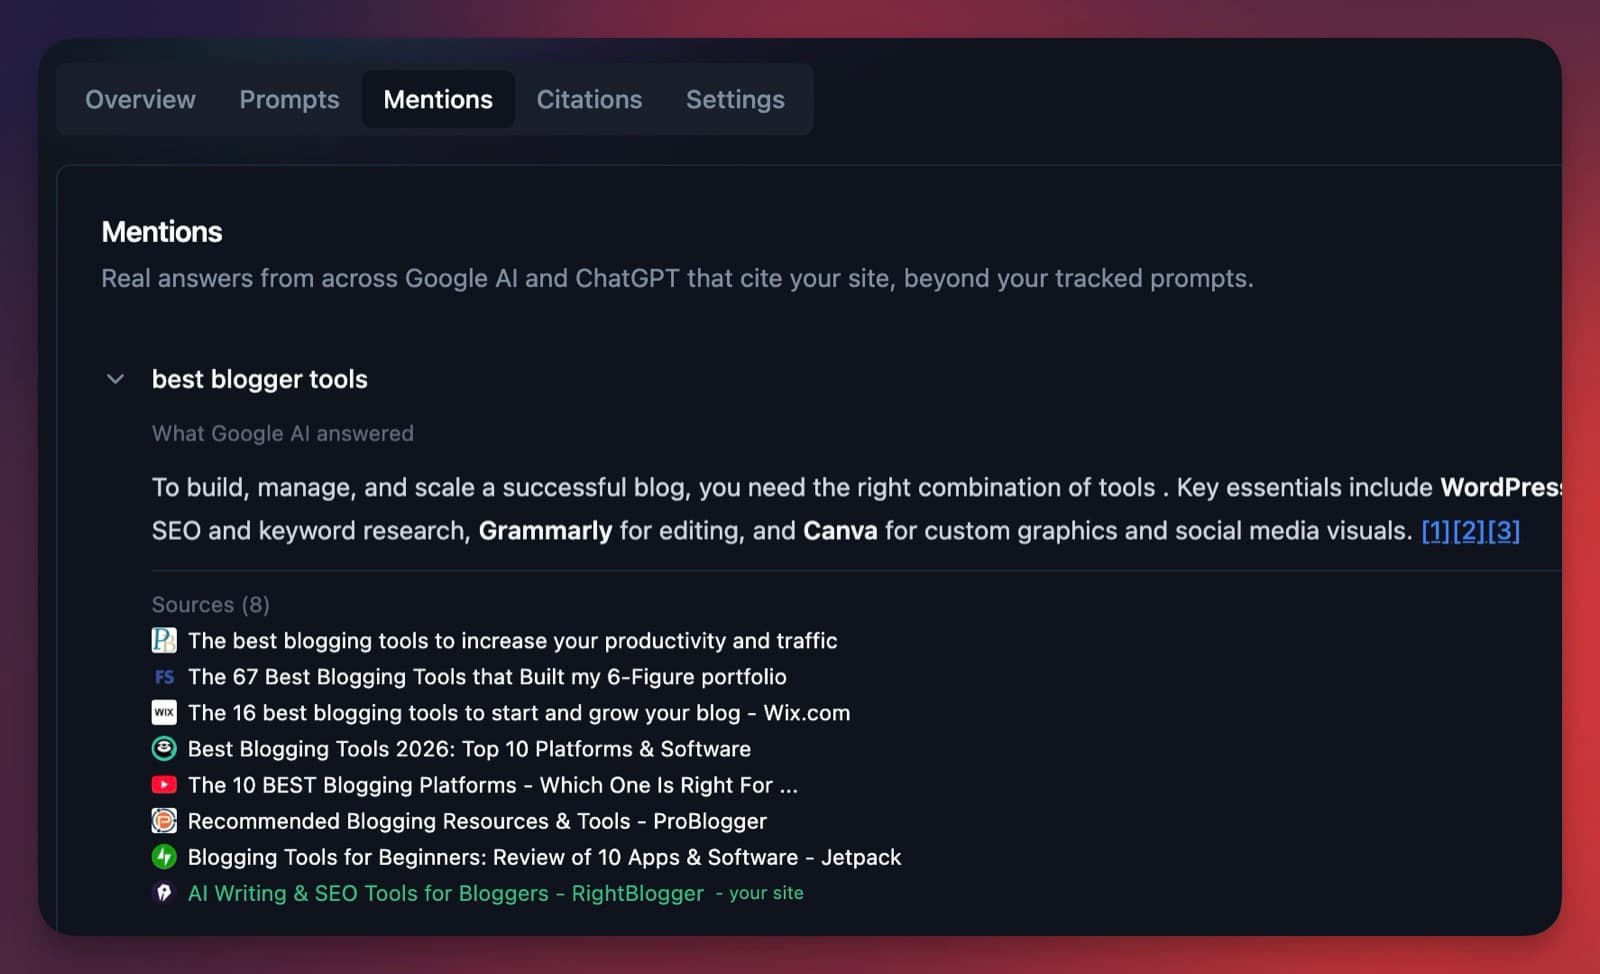Click the Mentions section heading
1600x974 pixels.
[x=162, y=232]
